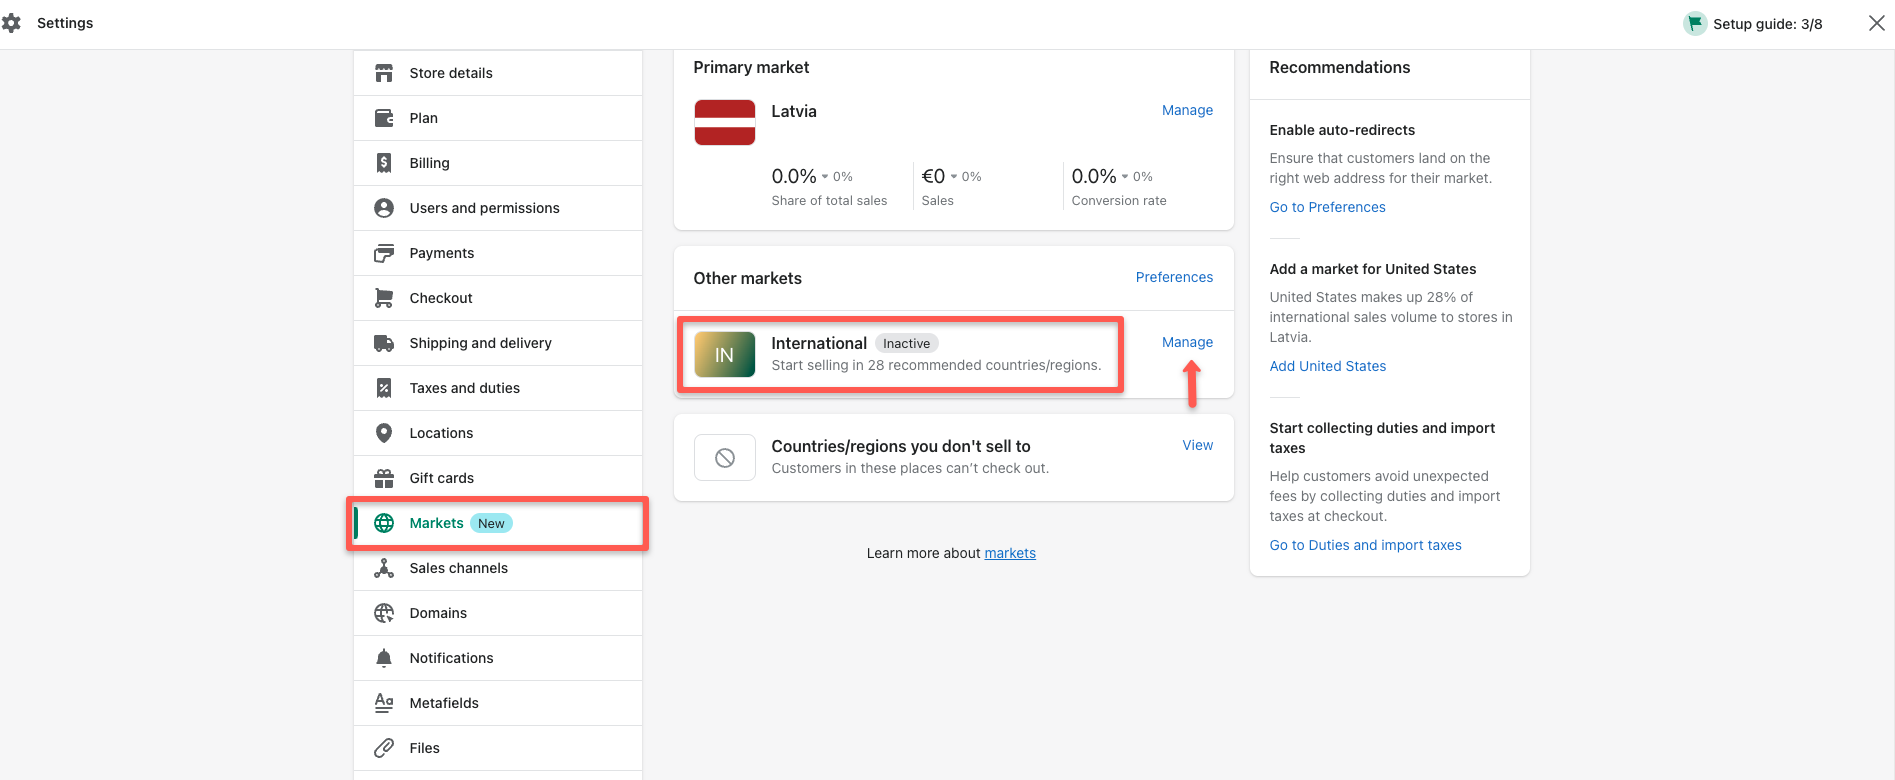Viewport: 1895px width, 780px height.
Task: Click the Plan icon in sidebar
Action: 384,118
